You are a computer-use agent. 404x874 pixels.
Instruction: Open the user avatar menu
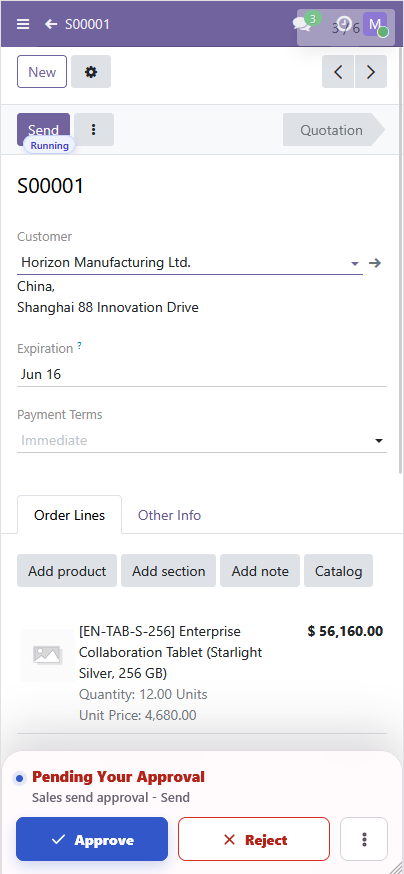(376, 24)
